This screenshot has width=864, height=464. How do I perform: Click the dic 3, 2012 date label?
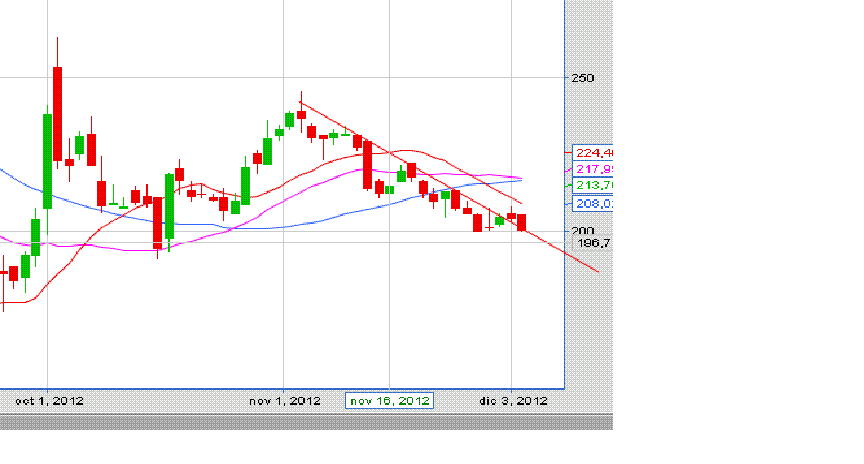(x=513, y=401)
